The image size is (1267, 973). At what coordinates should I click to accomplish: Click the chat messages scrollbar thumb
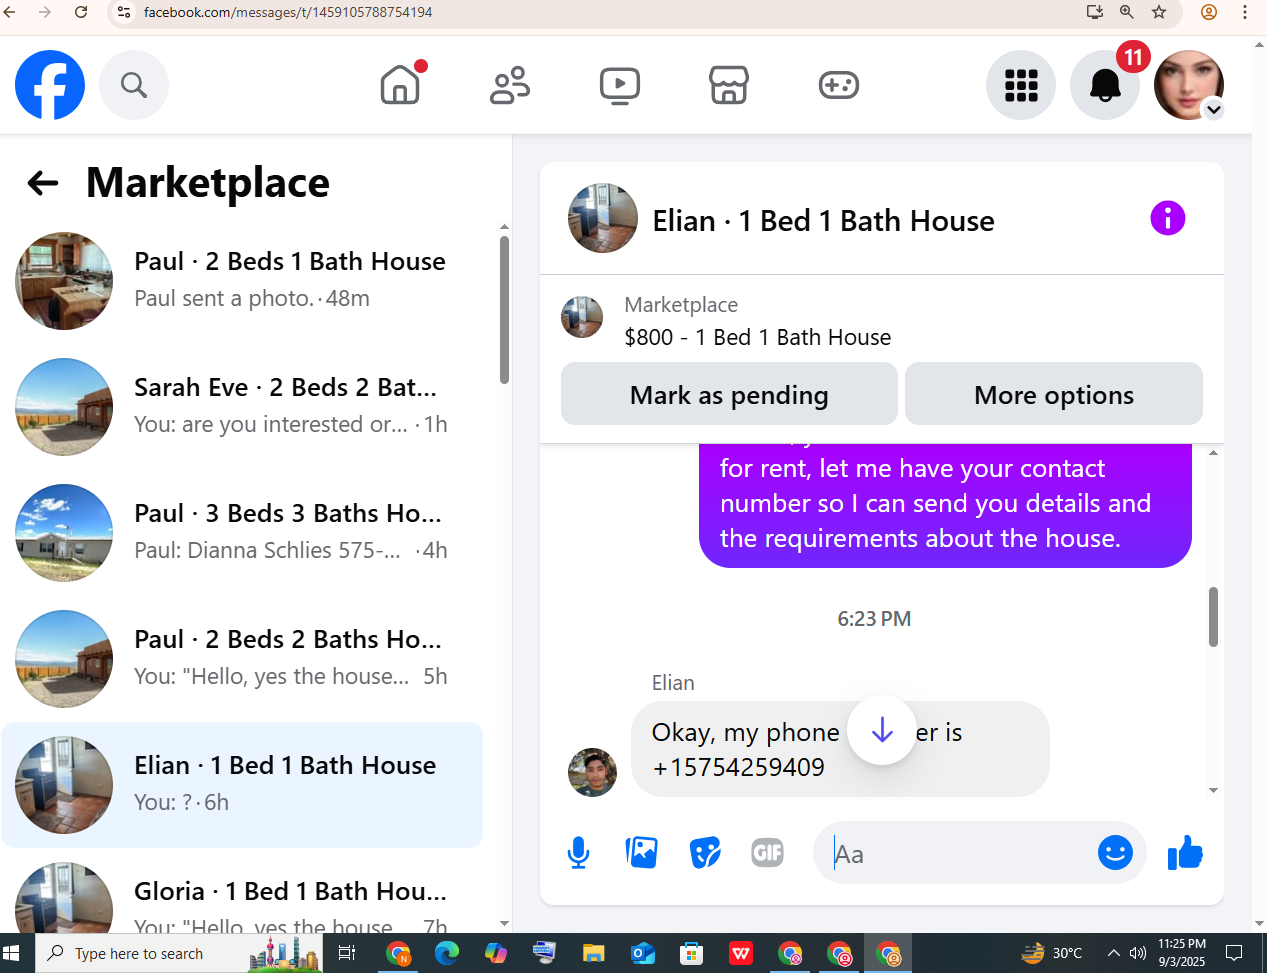(x=1213, y=617)
